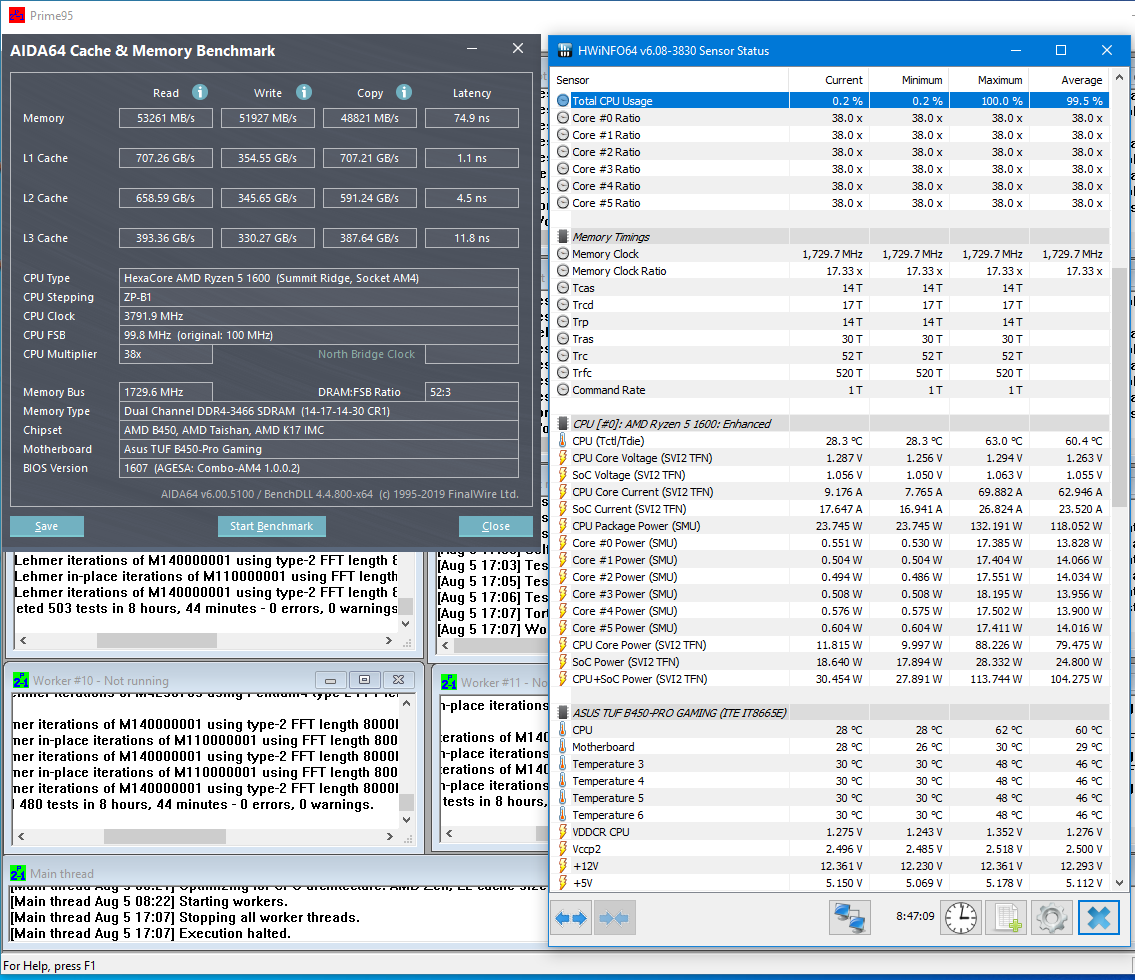The height and width of the screenshot is (980, 1135).
Task: Select VDDCR CPU sensor row
Action: [x=831, y=832]
